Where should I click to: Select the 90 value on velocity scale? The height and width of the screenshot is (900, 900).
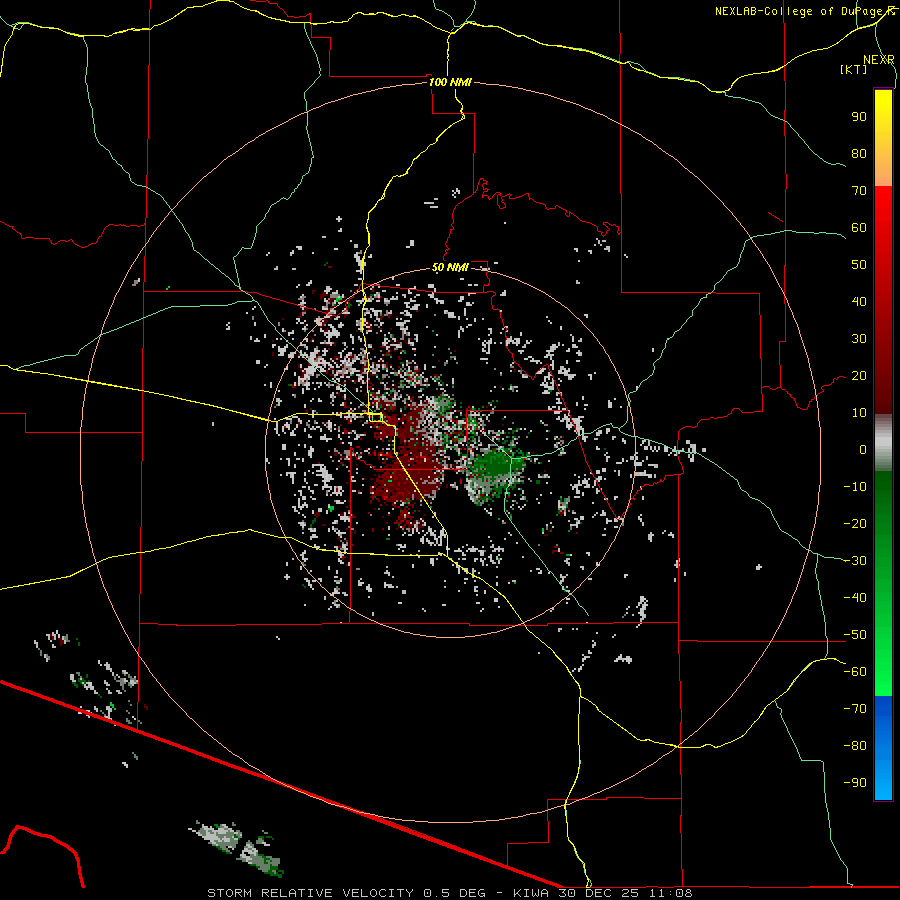859,117
